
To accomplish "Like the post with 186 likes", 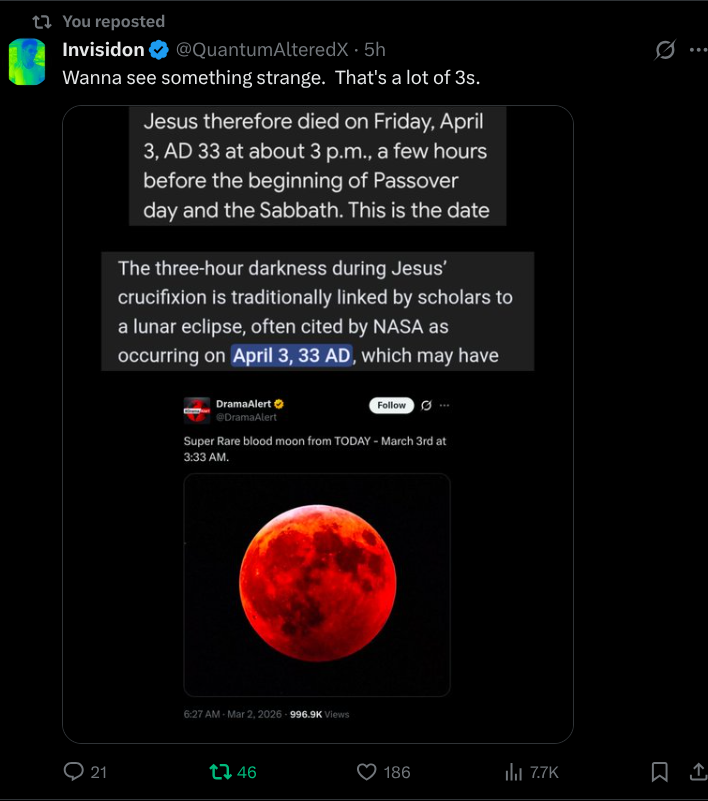I will (x=367, y=772).
